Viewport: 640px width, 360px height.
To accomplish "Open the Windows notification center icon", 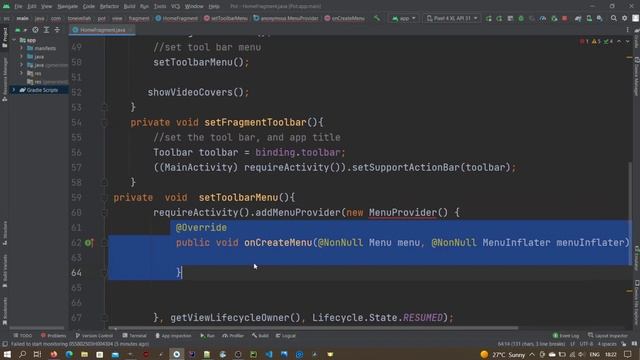I will [x=628, y=354].
